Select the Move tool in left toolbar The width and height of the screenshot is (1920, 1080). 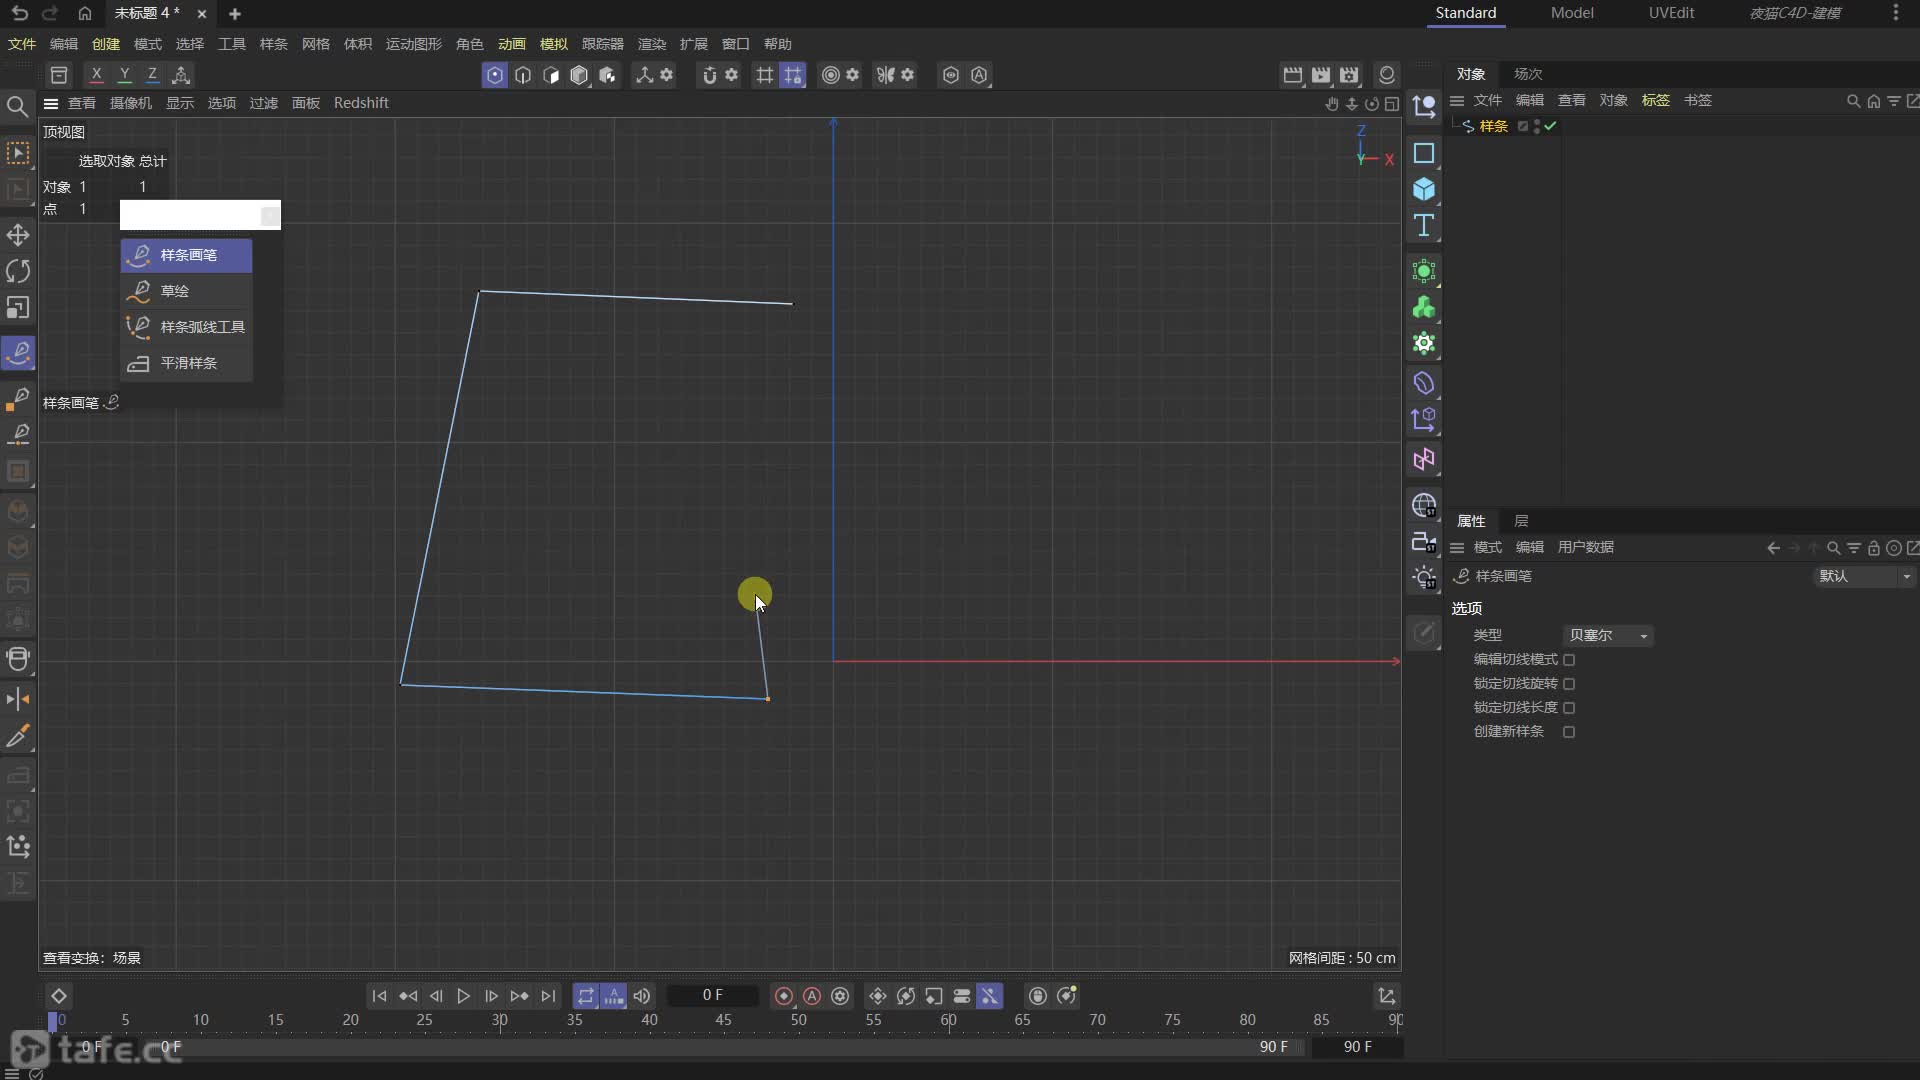tap(18, 235)
